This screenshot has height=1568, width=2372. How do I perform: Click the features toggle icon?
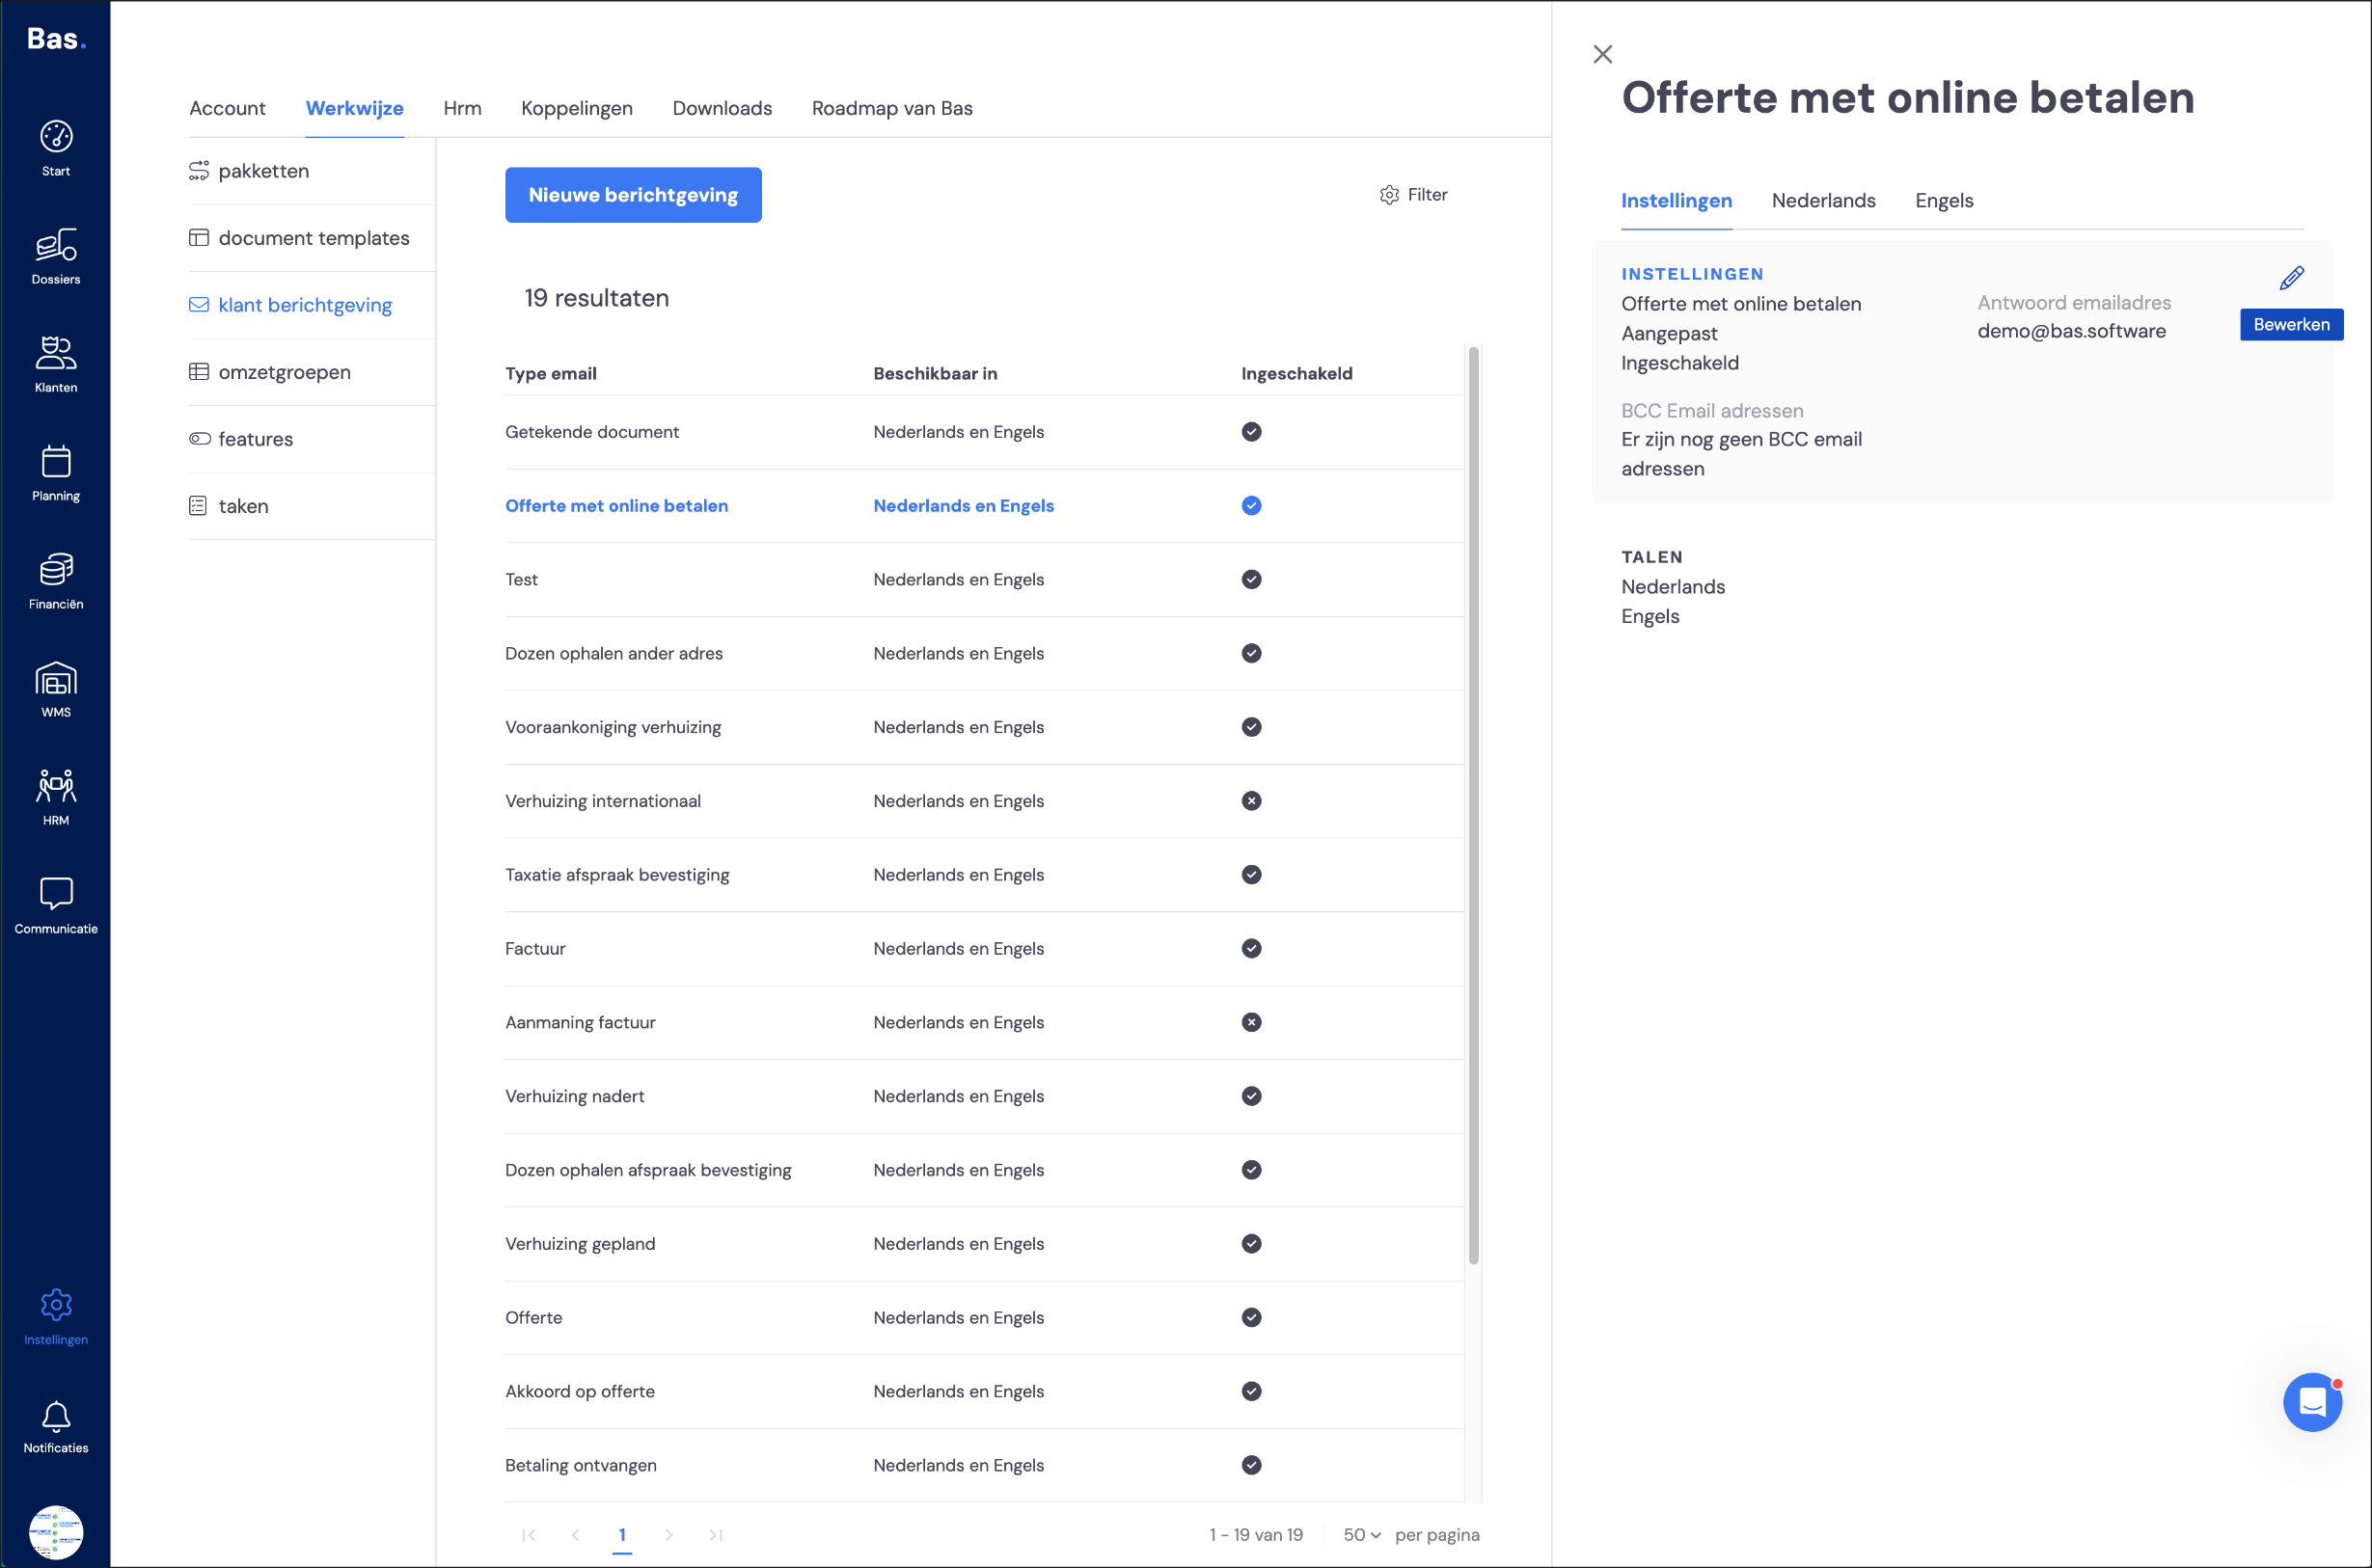199,439
